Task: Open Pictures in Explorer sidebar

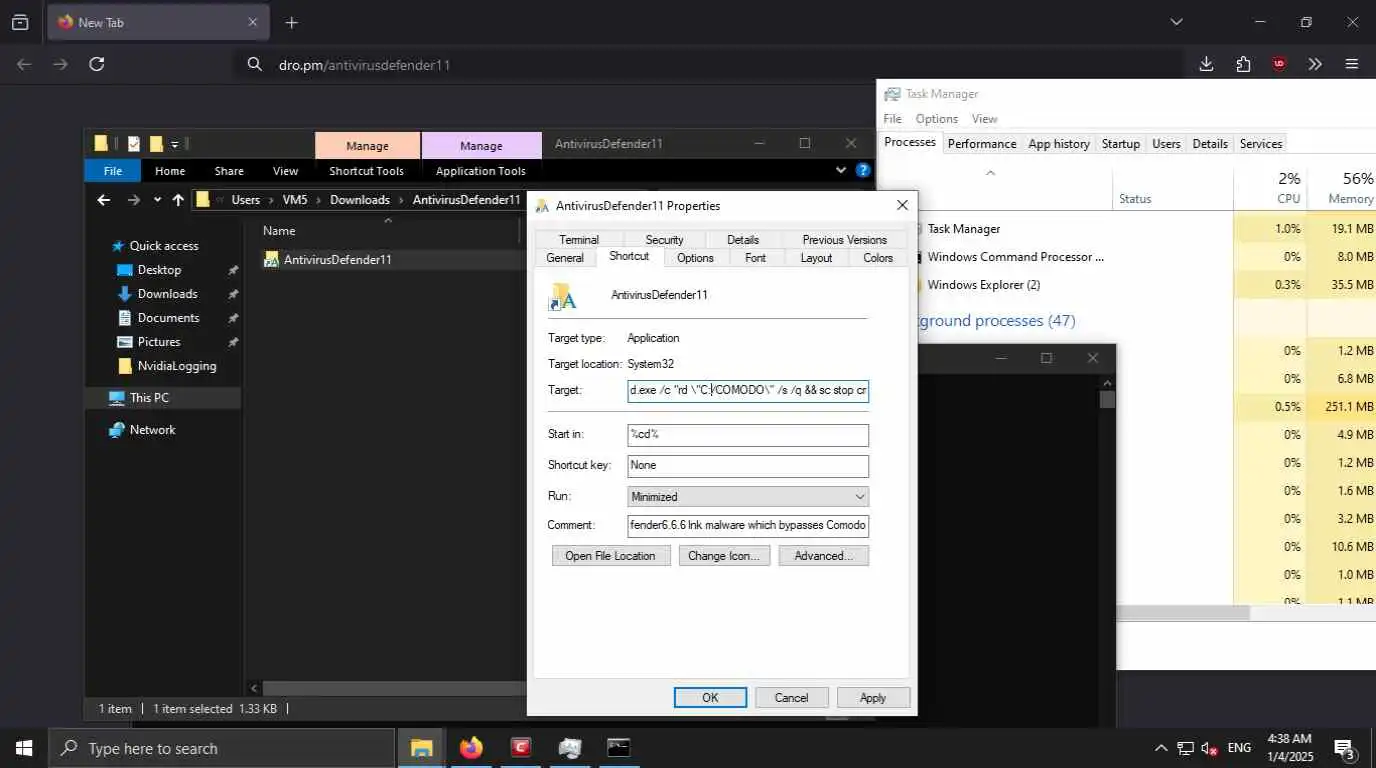Action: coord(159,342)
